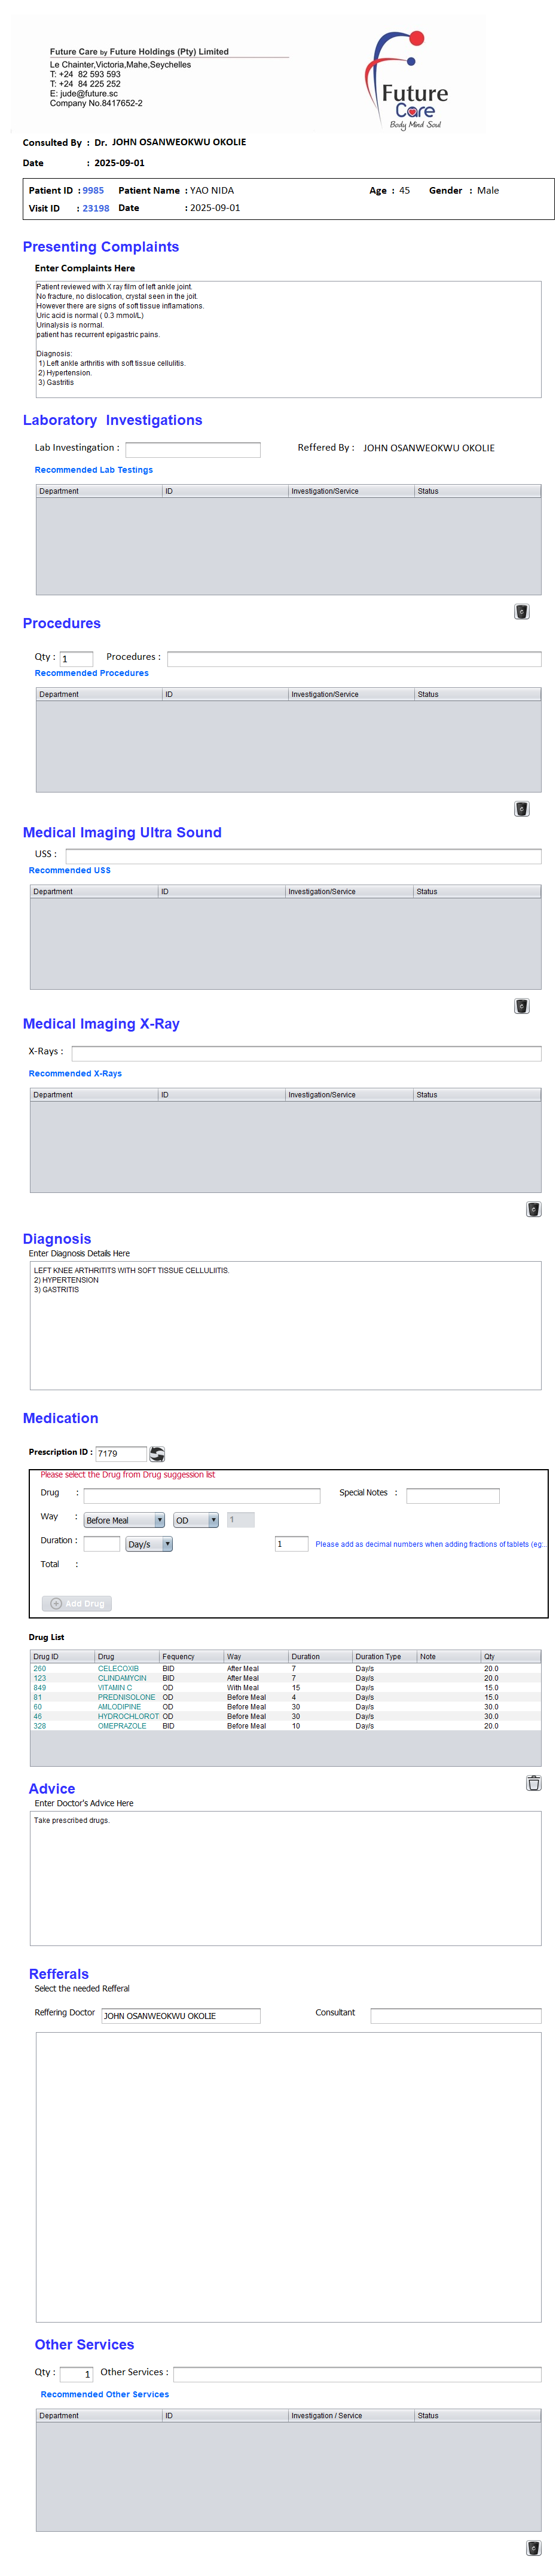Open the OD frequency dropdown
This screenshot has height=2576, width=556.
196,1519
